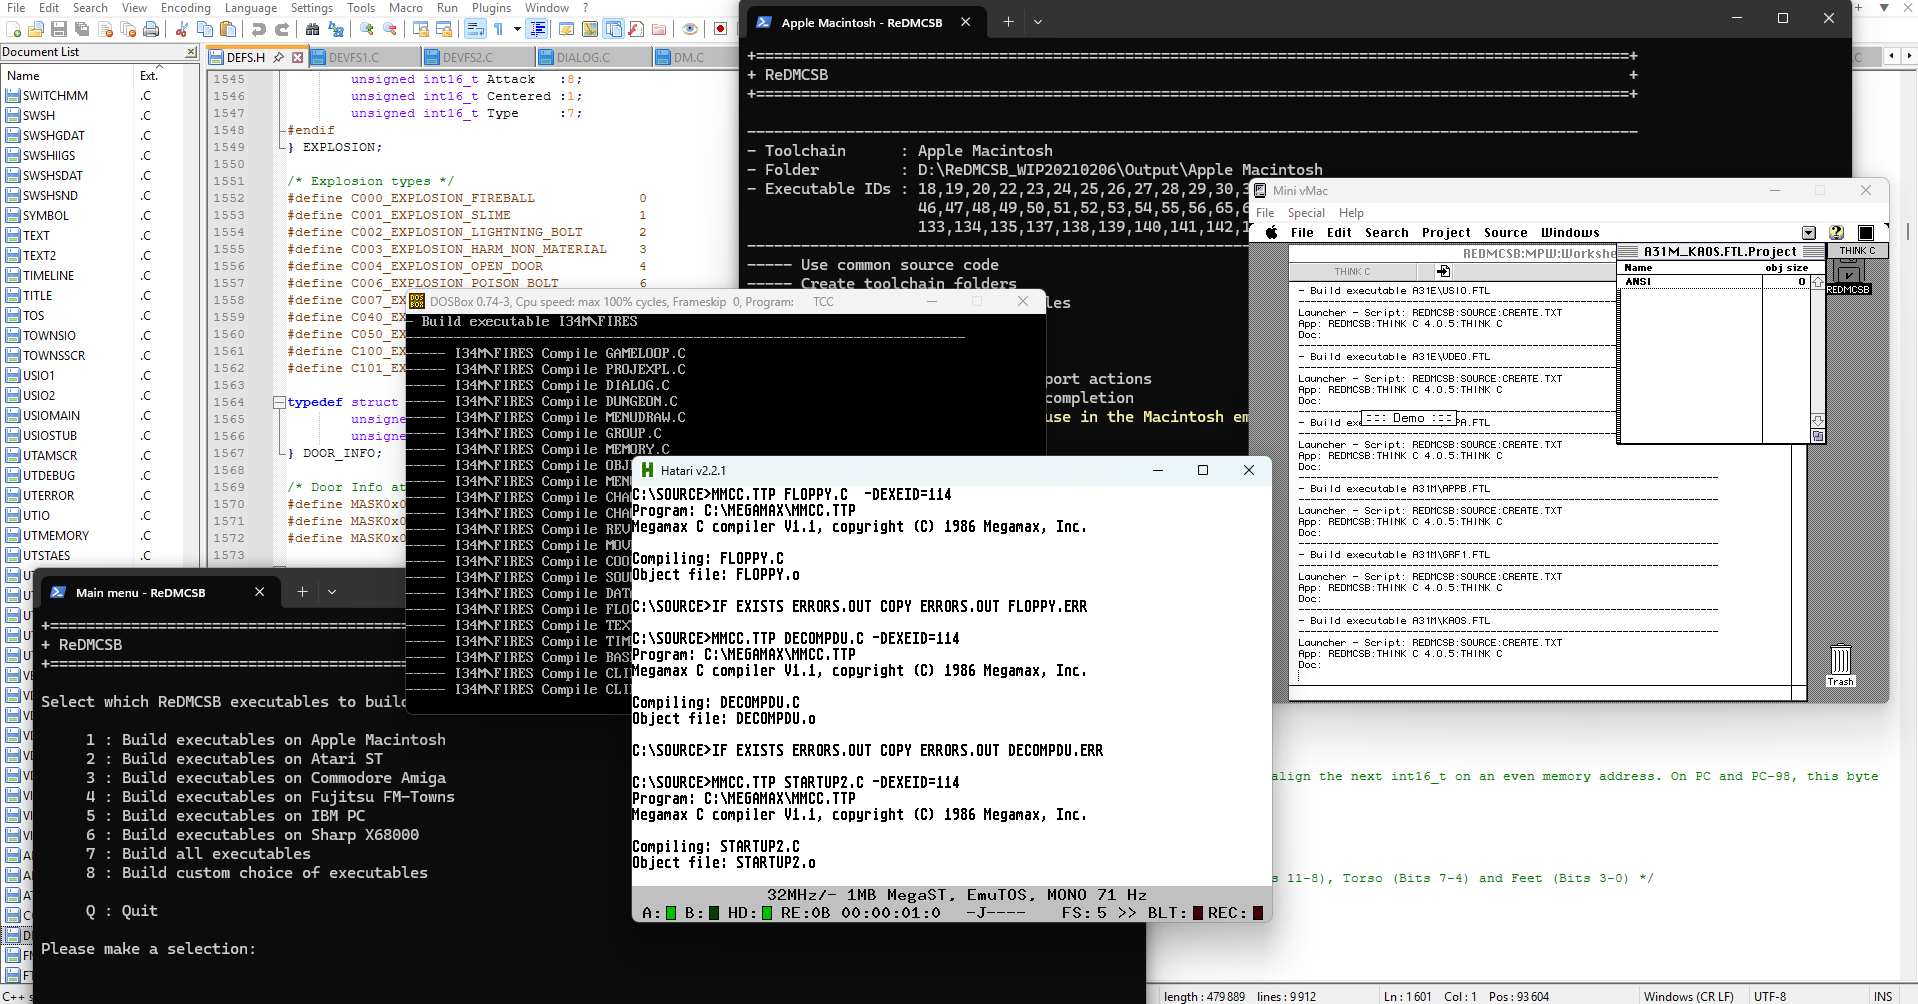This screenshot has width=1918, height=1004.
Task: Toggle the Document List panel toolbar button
Action: [613, 29]
